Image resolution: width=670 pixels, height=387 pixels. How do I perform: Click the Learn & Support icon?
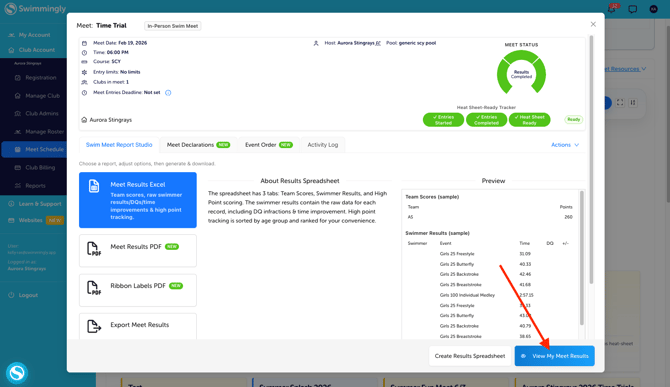click(11, 204)
